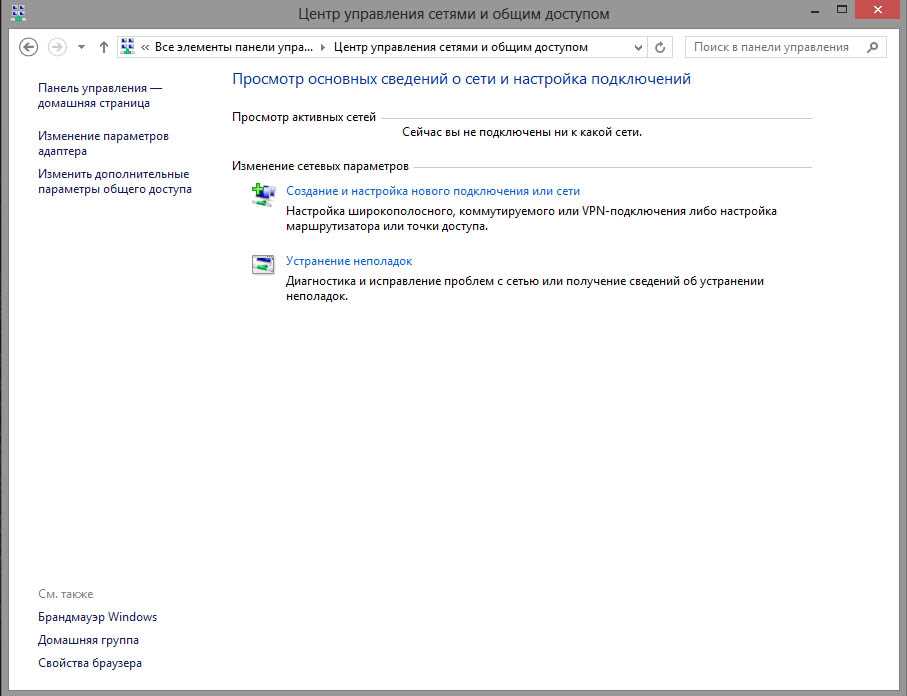Open 'Устранение неполадок' link
Image resolution: width=907 pixels, height=696 pixels.
pos(349,261)
